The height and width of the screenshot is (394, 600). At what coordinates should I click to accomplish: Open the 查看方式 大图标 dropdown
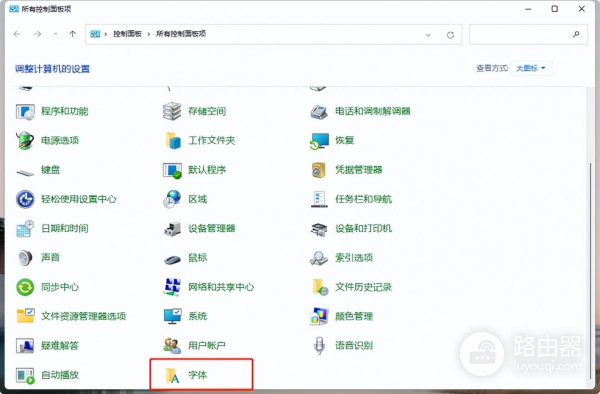531,68
